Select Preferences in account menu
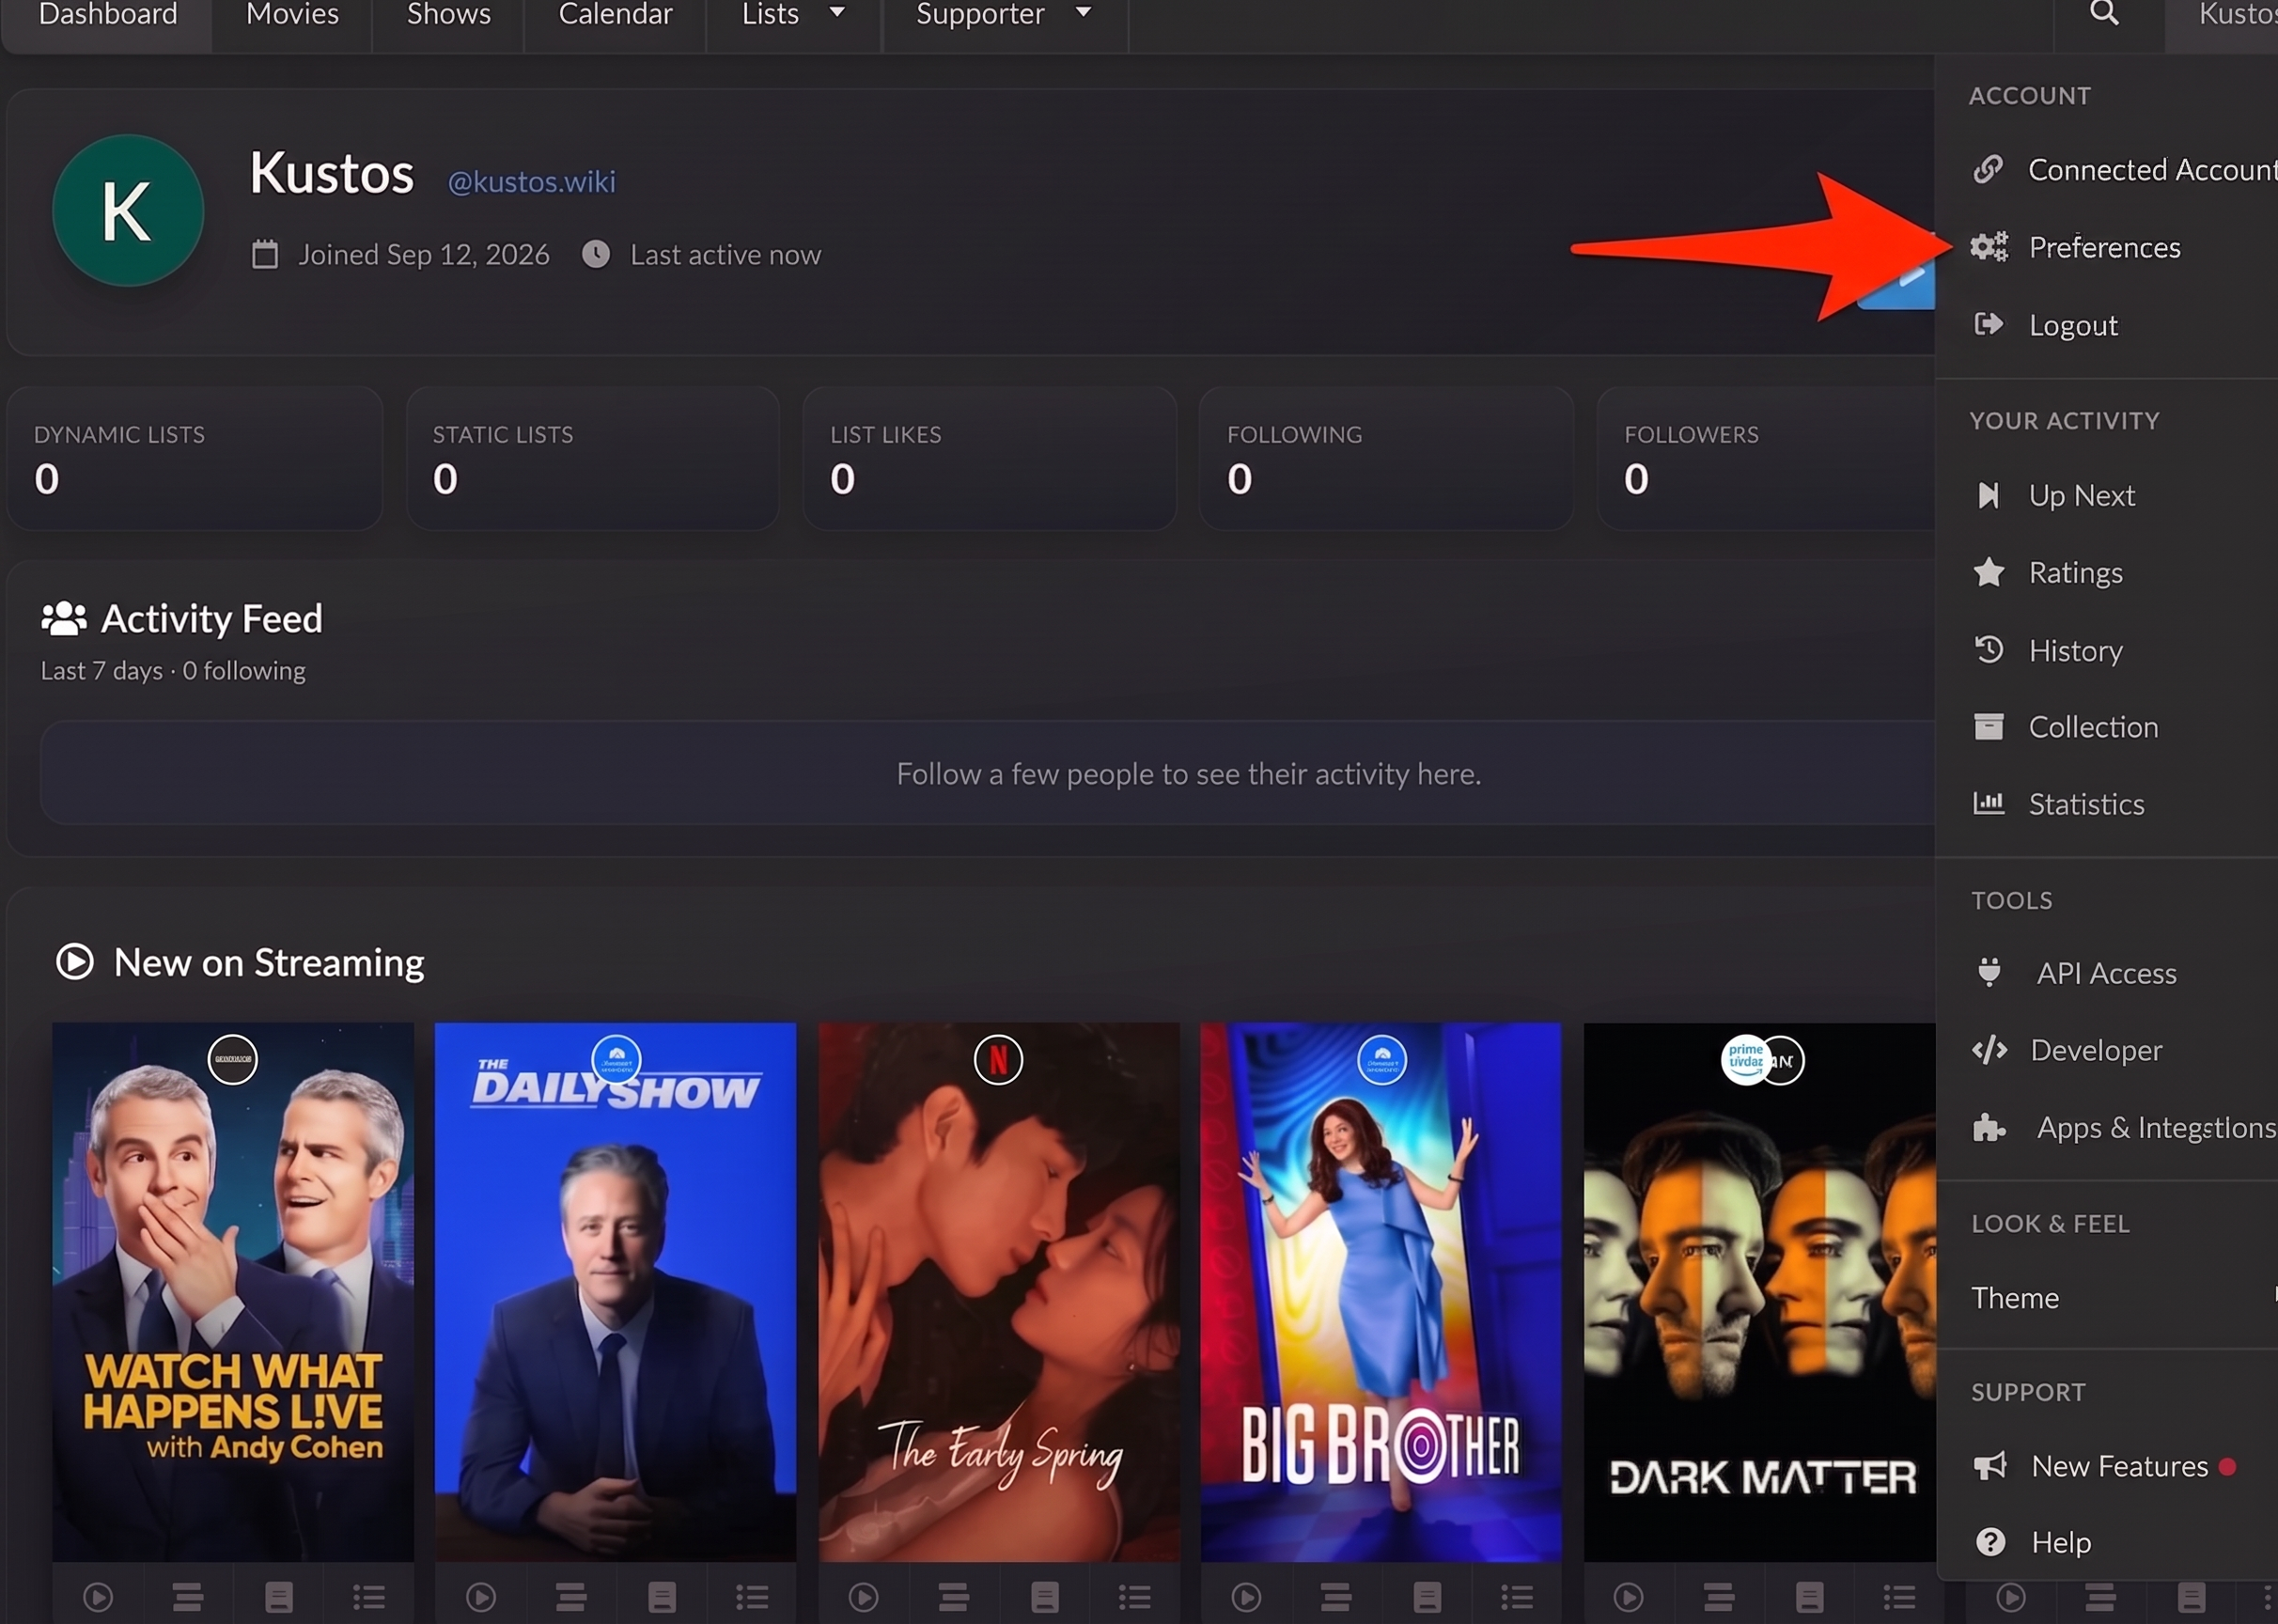The height and width of the screenshot is (1624, 2278). [x=2075, y=247]
